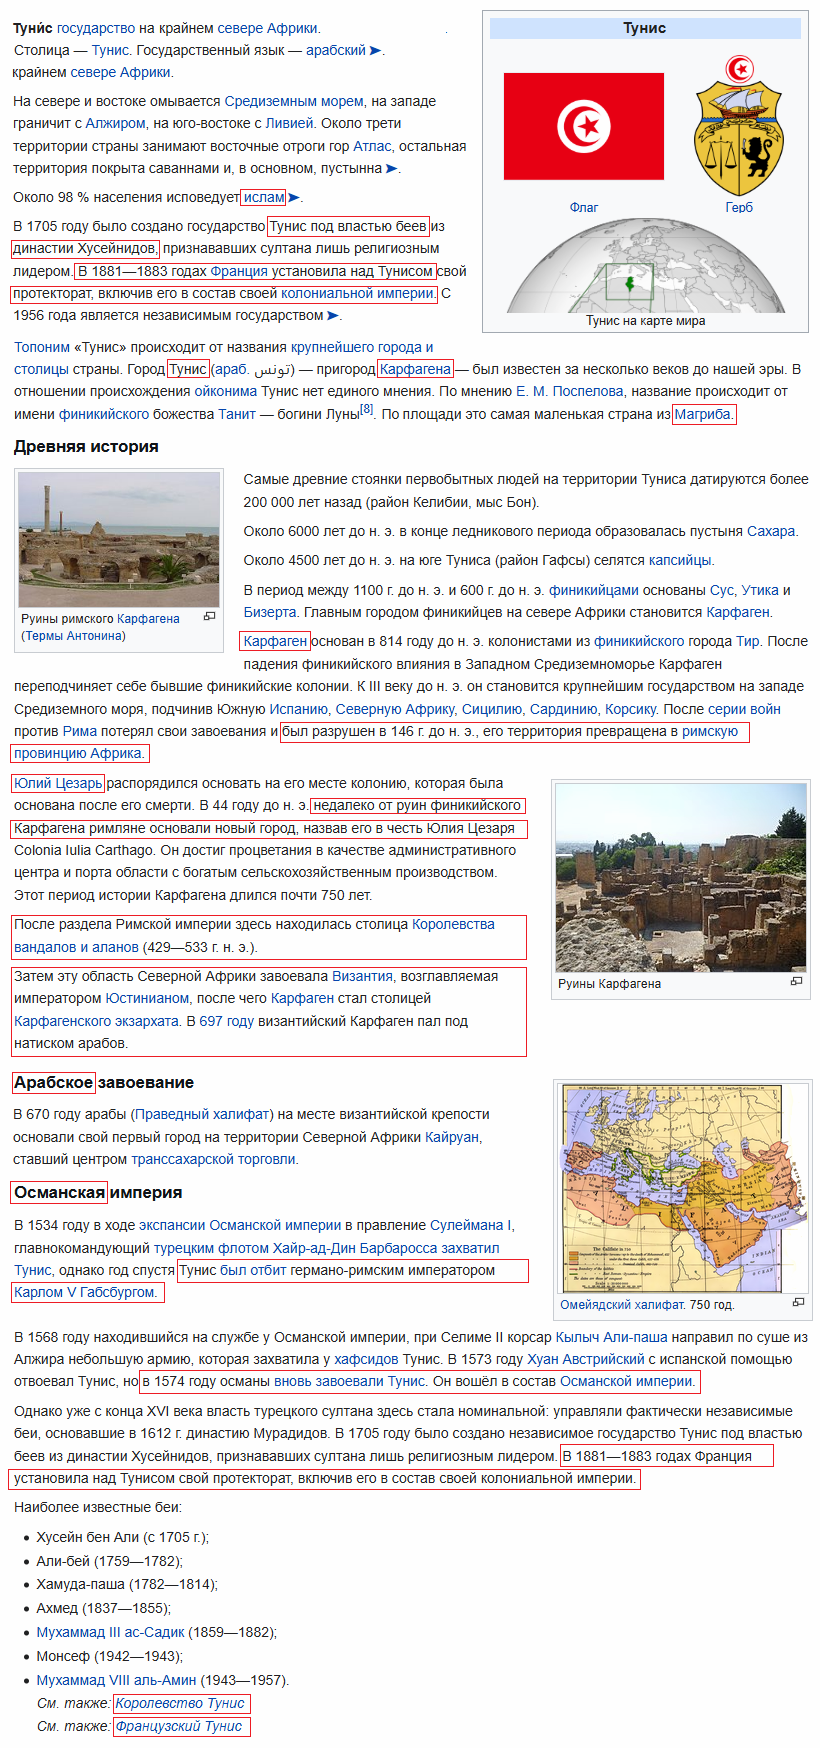Open the 'Танит' deity link

[237, 414]
